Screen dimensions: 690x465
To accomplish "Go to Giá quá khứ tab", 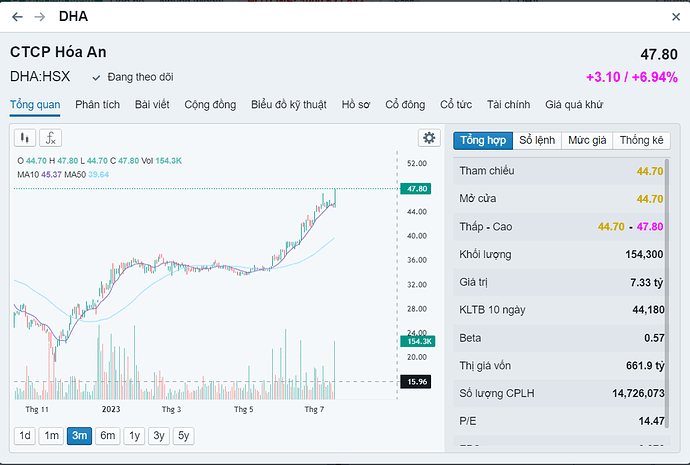I will pyautogui.click(x=574, y=104).
